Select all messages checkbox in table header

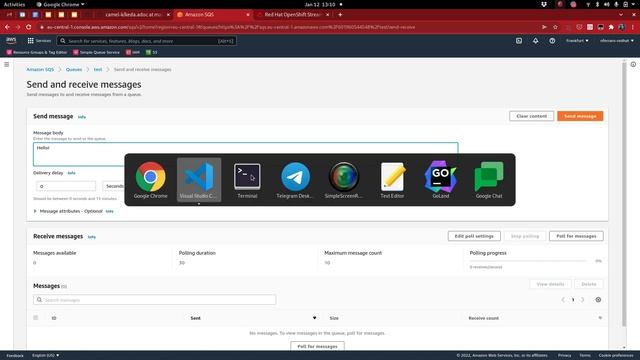pos(36,318)
